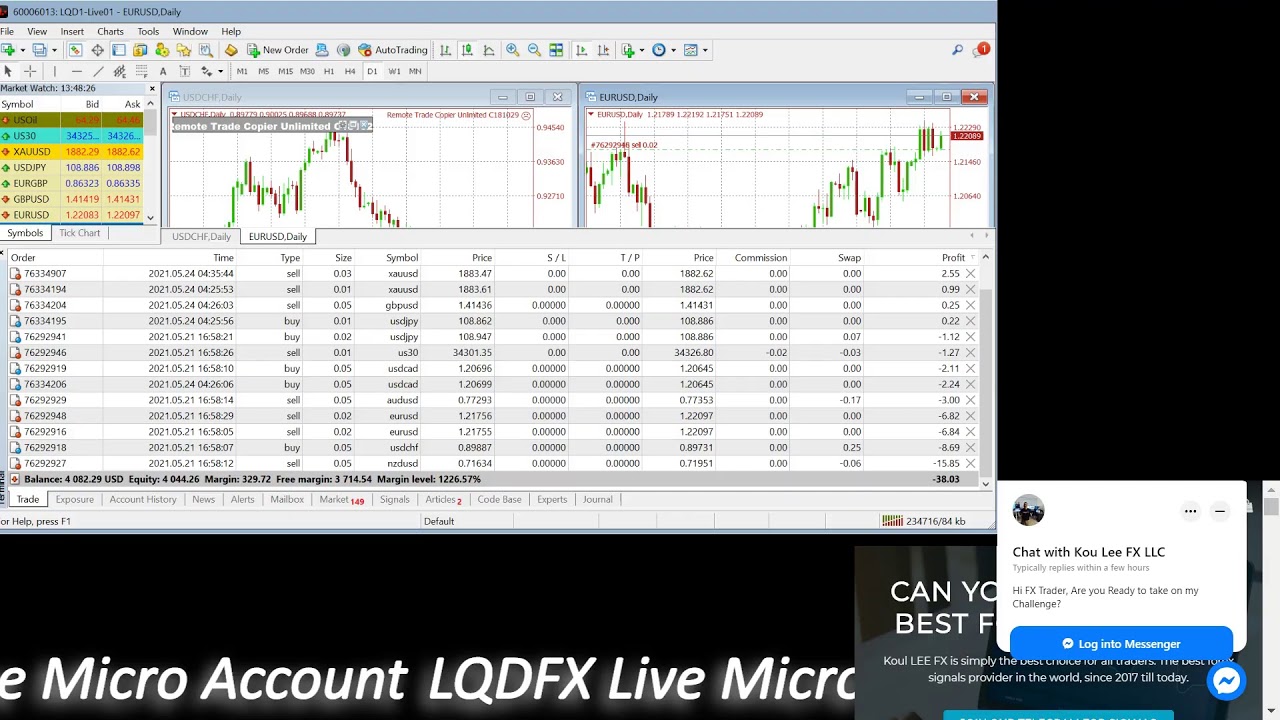Switch chart to bar chart icon
The width and height of the screenshot is (1280, 720).
point(445,50)
